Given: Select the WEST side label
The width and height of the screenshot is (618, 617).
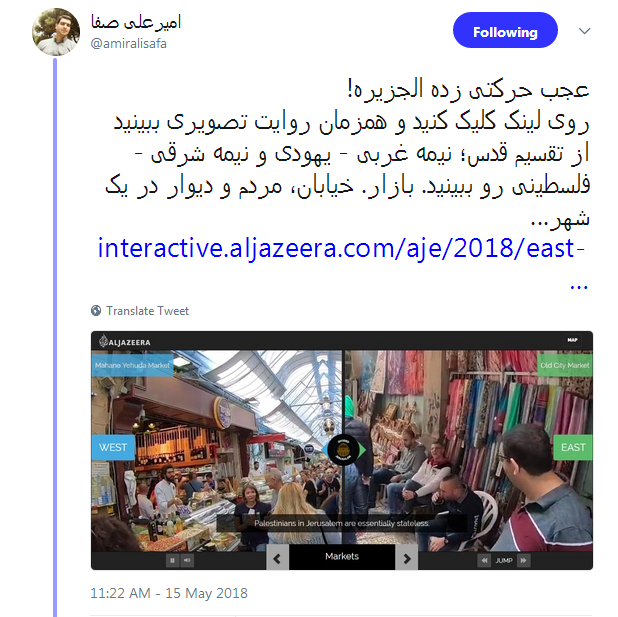Looking at the screenshot, I should 113,447.
